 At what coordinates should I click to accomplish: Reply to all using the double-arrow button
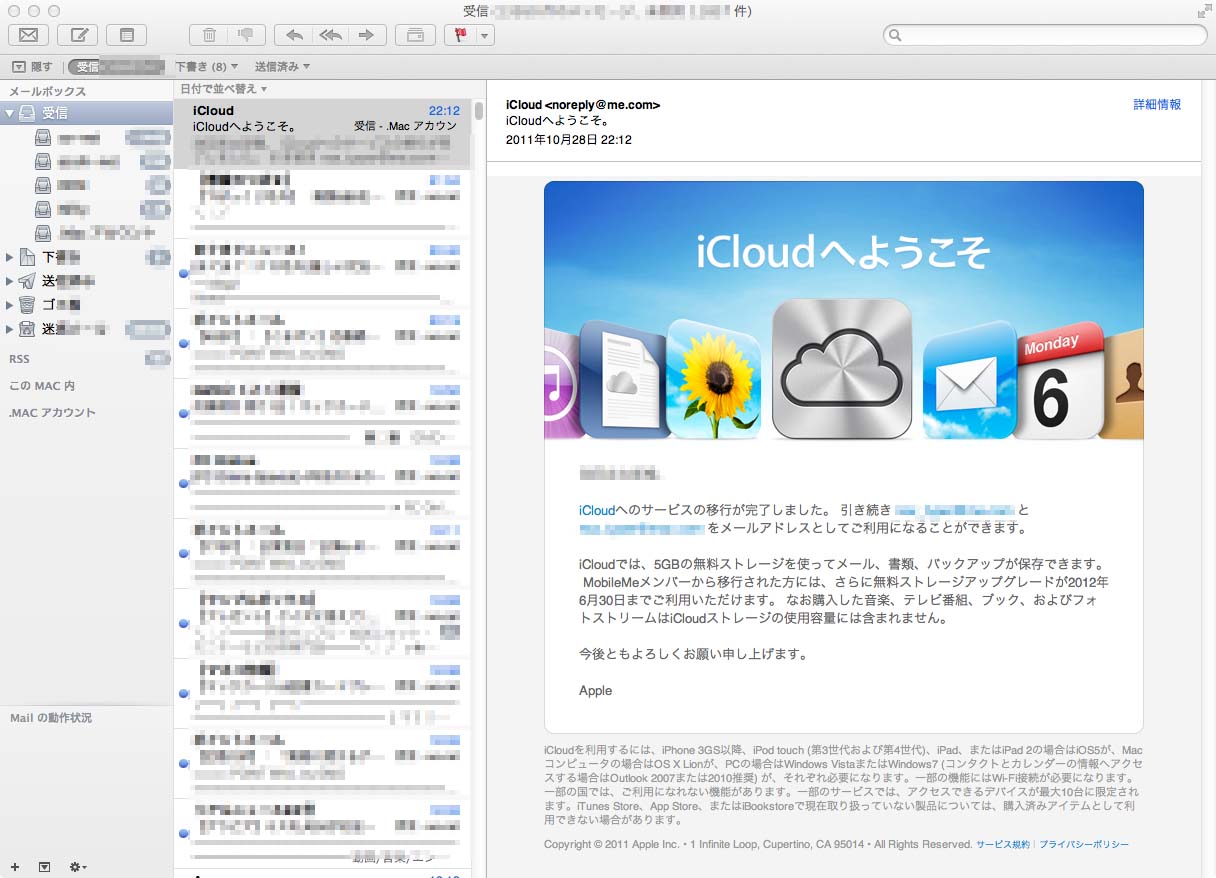[330, 35]
